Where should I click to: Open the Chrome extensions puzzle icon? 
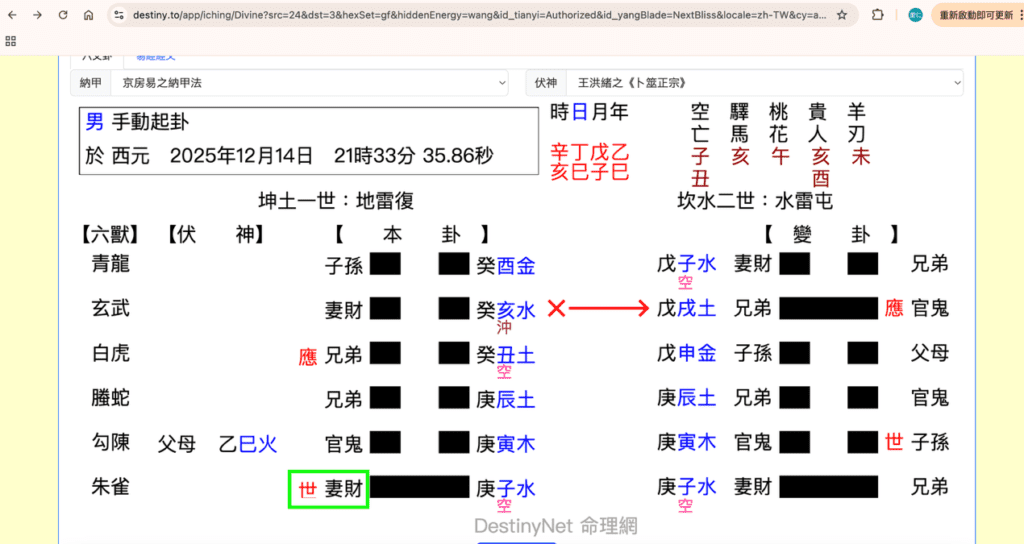[x=878, y=15]
